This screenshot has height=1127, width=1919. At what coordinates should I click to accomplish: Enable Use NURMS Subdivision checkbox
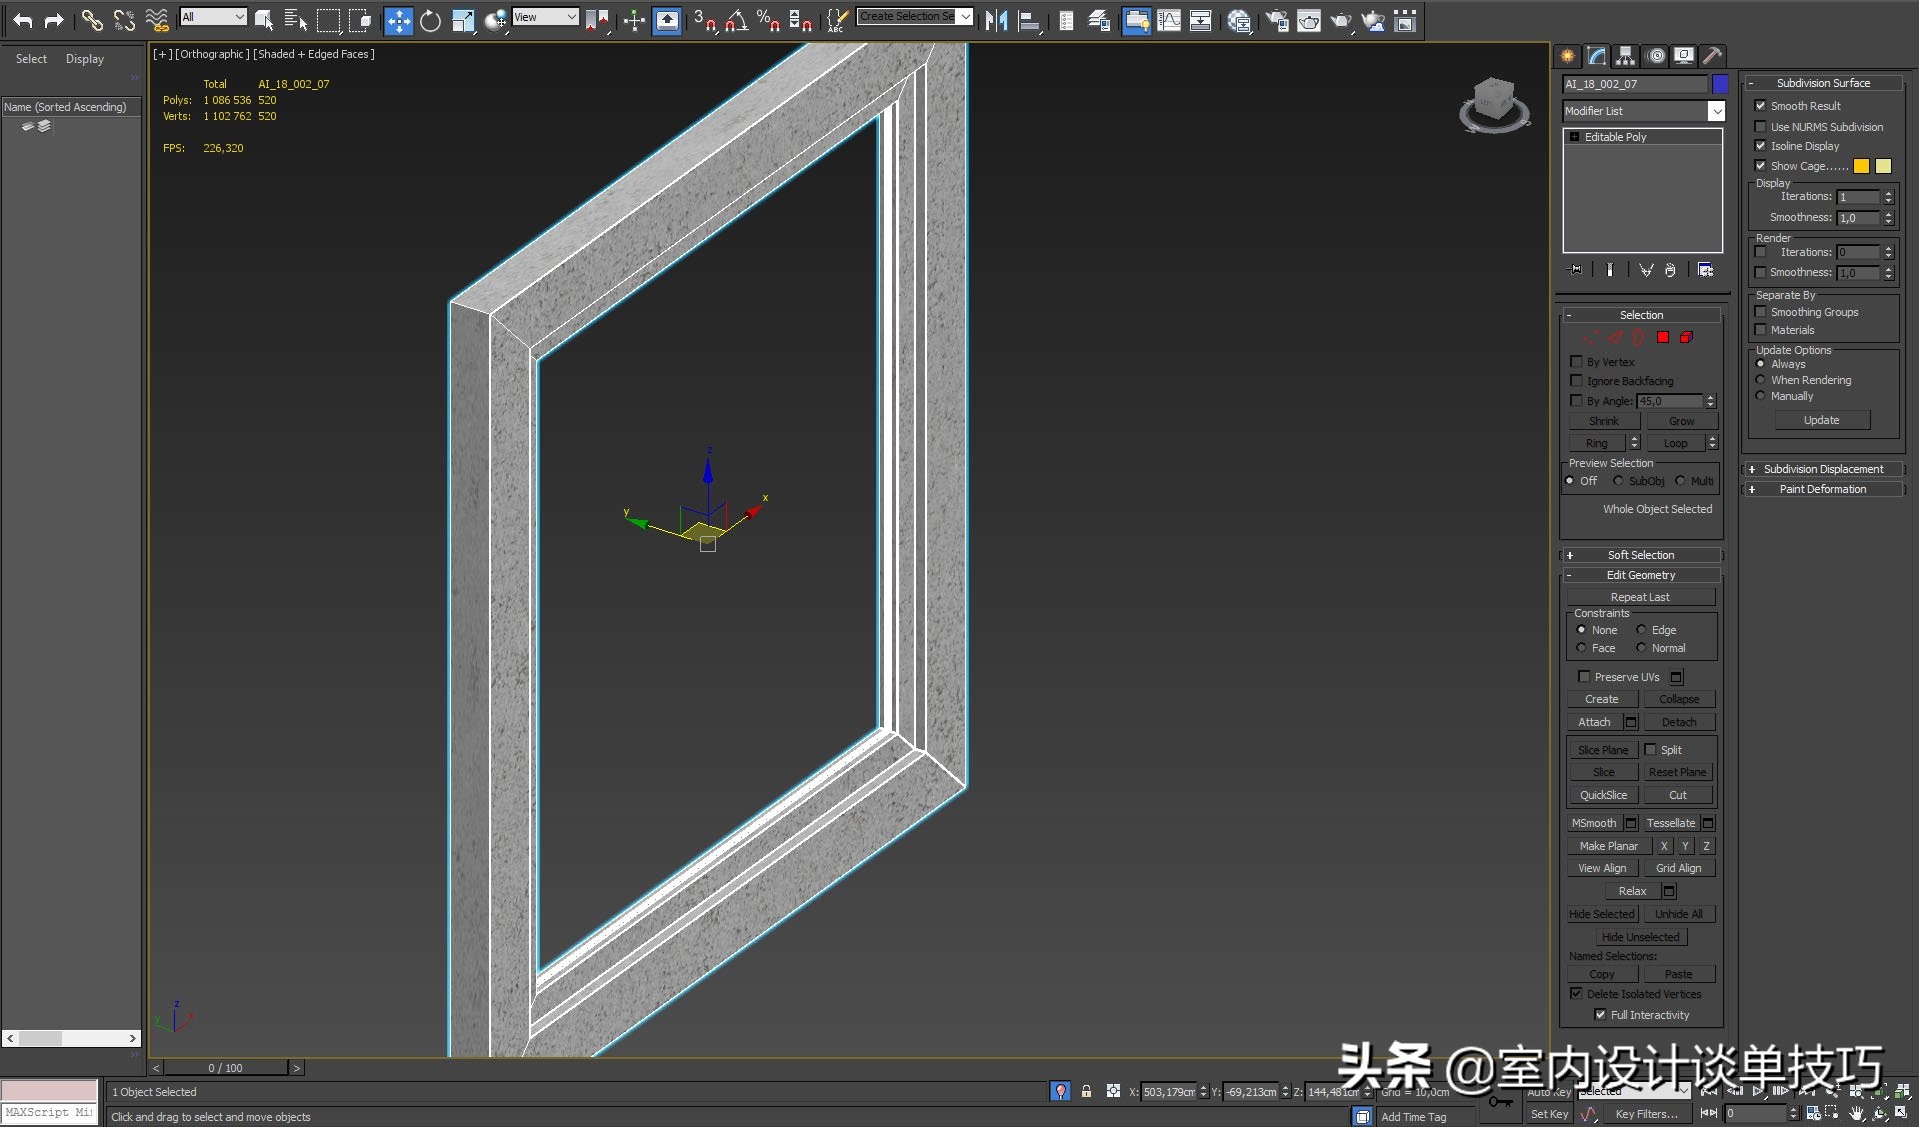coord(1761,127)
